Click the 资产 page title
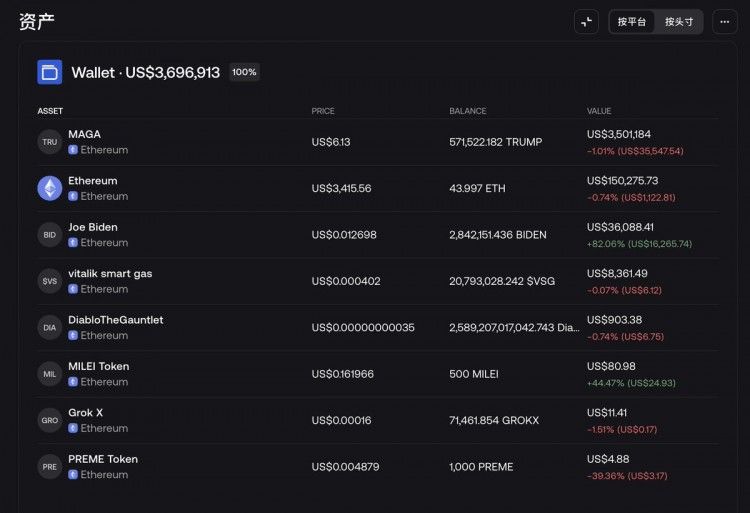 pos(37,22)
